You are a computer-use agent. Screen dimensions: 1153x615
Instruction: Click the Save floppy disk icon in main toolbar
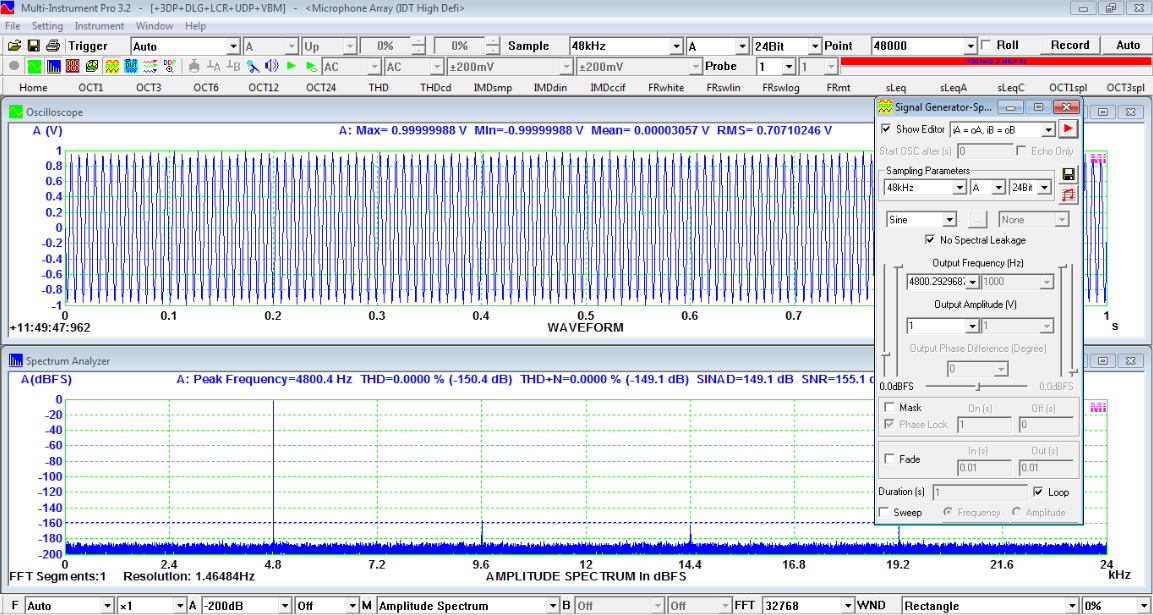pyautogui.click(x=33, y=46)
